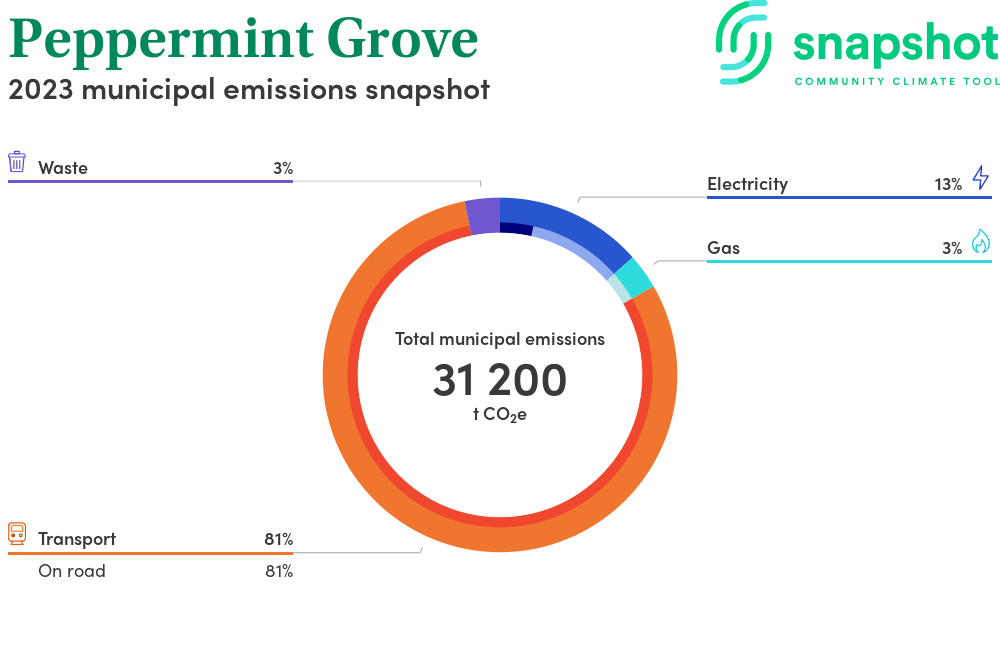Select the Gas category label

(723, 247)
